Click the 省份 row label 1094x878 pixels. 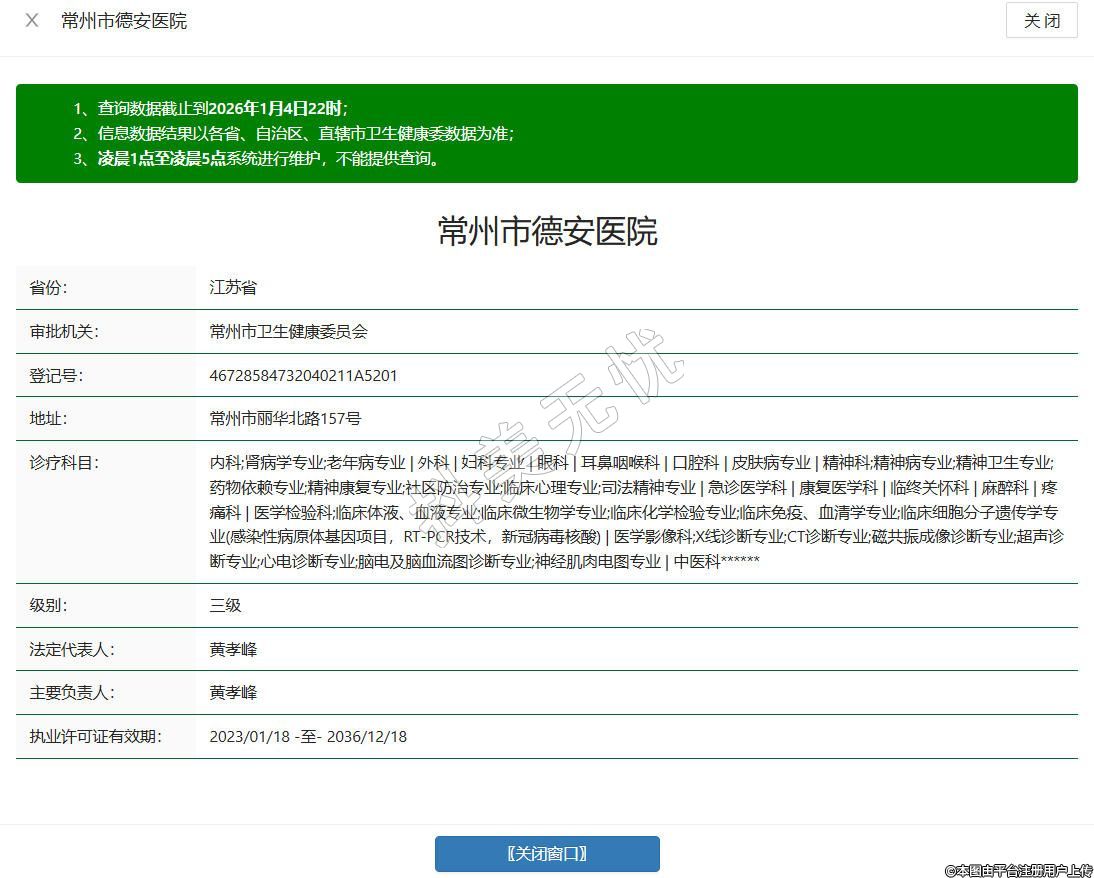pyautogui.click(x=49, y=288)
